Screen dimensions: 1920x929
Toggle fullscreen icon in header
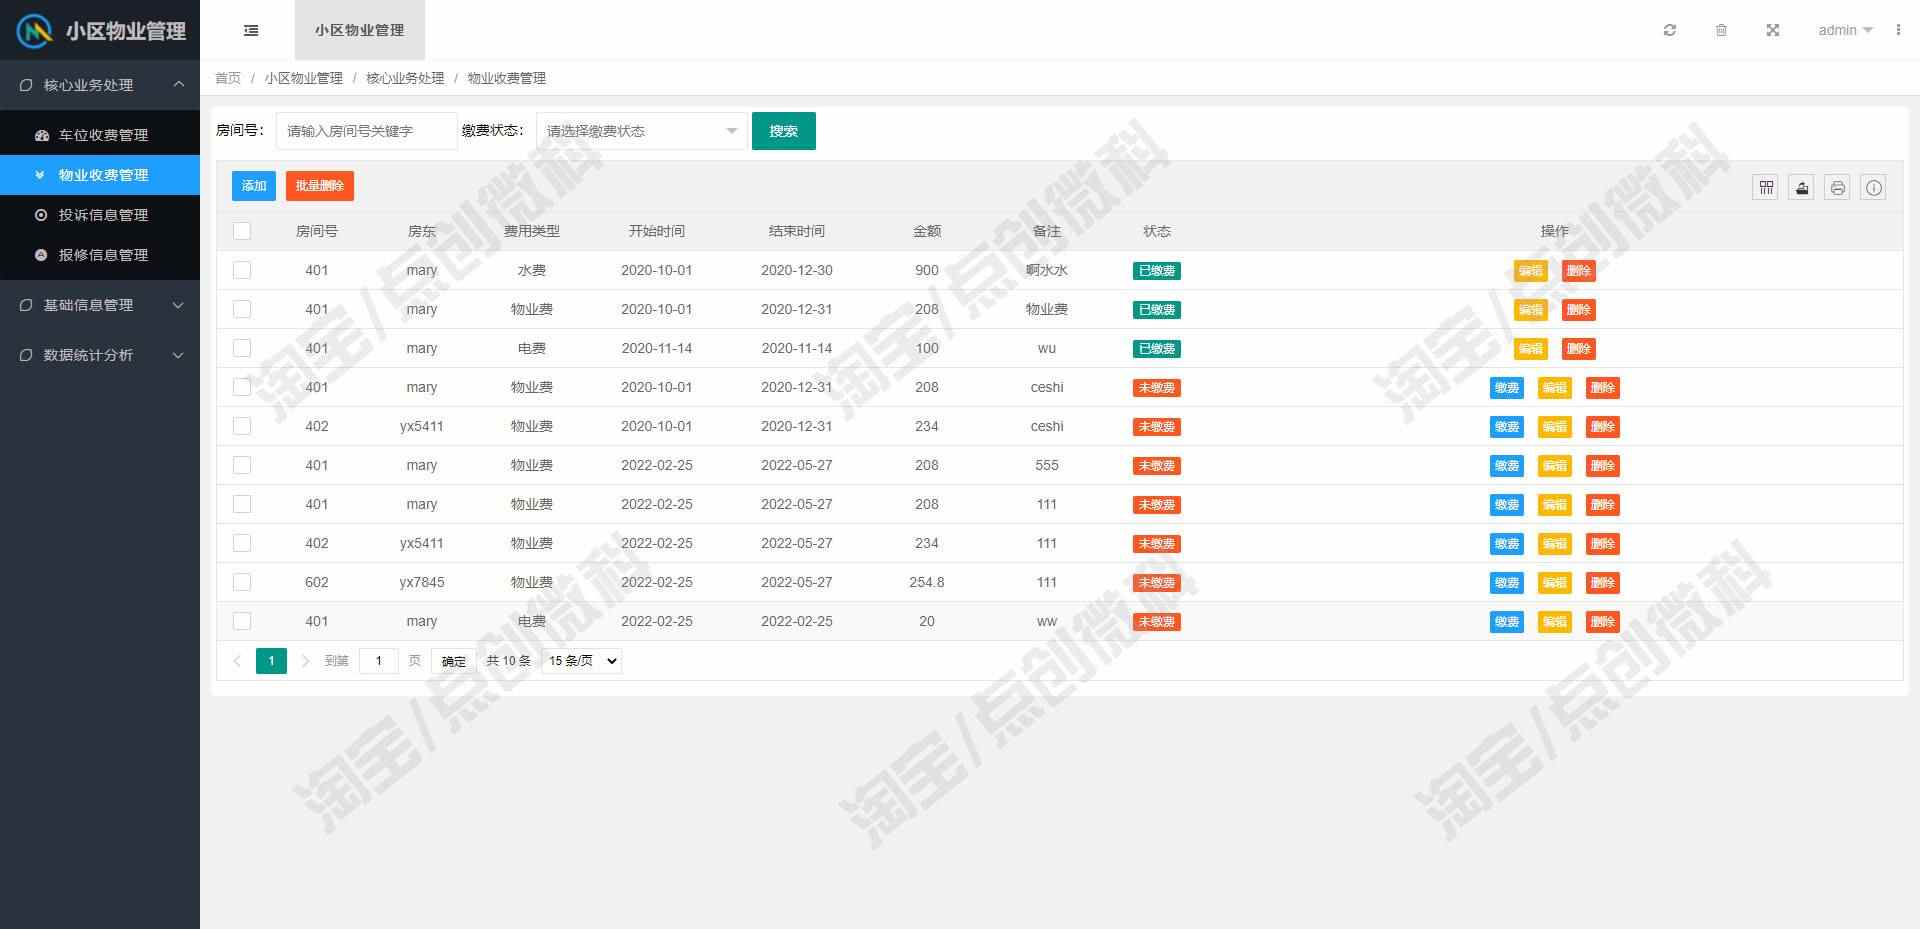[x=1772, y=30]
